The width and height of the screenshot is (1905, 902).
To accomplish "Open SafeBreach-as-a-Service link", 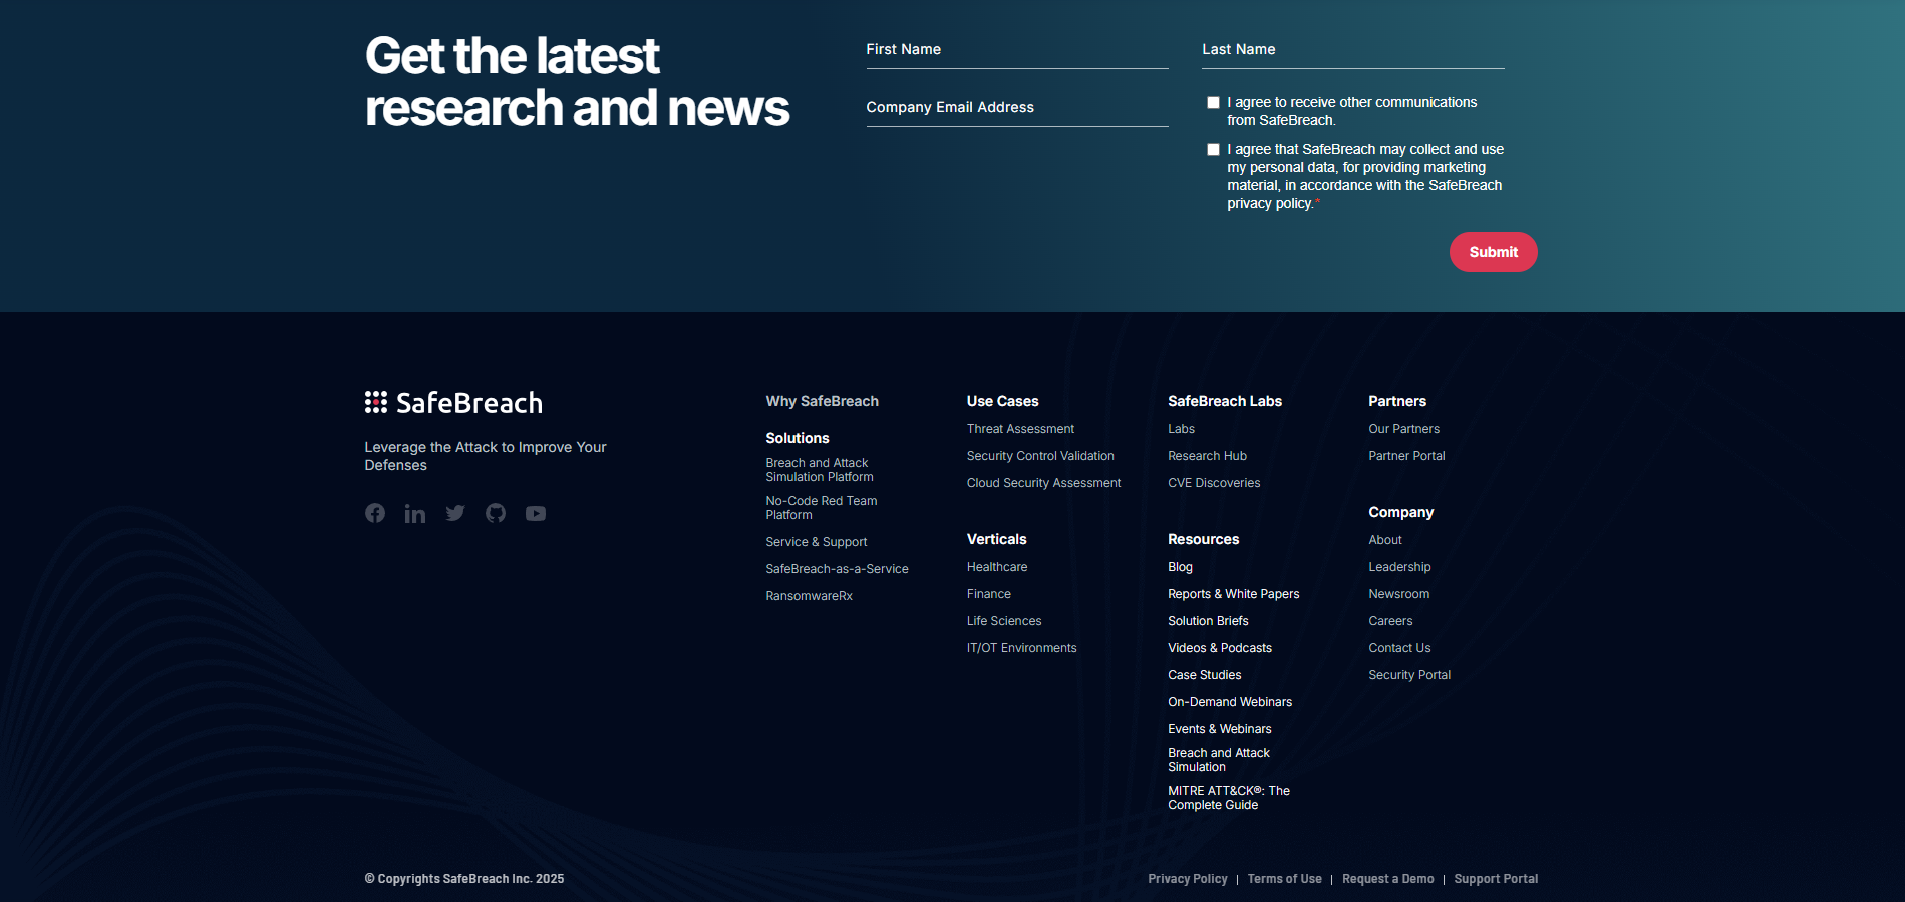I will [837, 569].
